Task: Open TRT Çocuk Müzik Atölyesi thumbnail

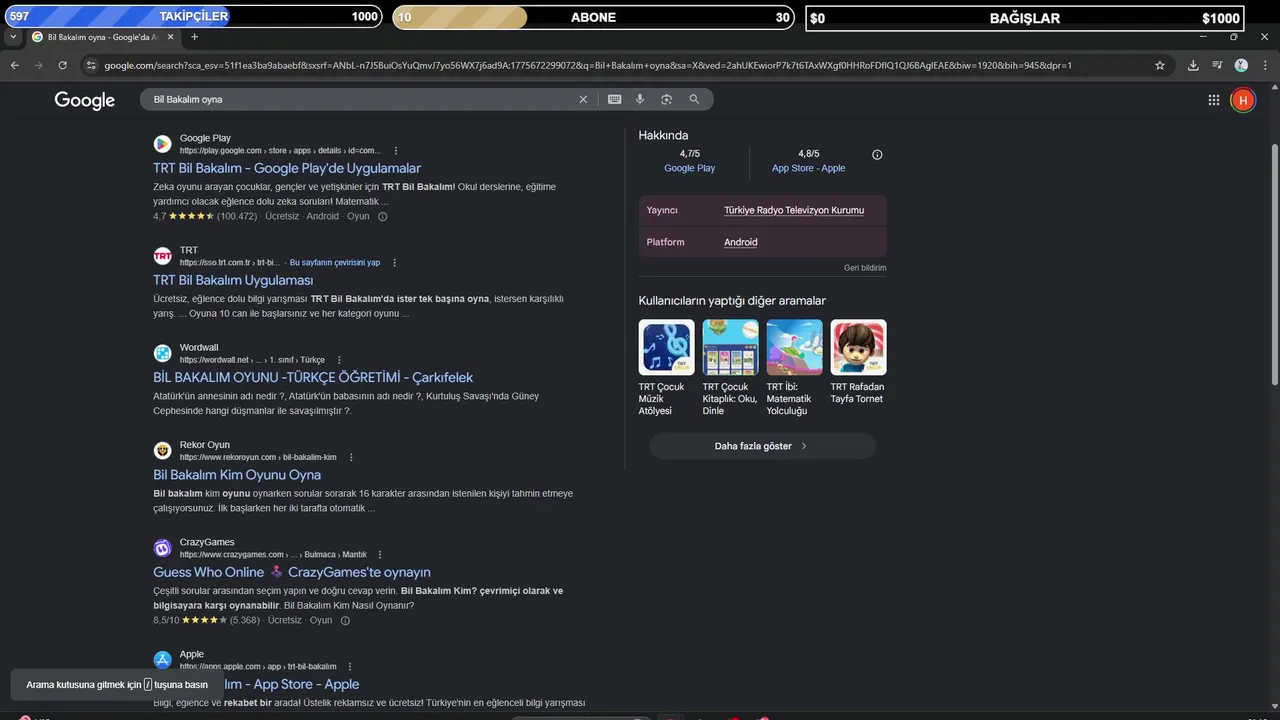Action: [x=667, y=347]
